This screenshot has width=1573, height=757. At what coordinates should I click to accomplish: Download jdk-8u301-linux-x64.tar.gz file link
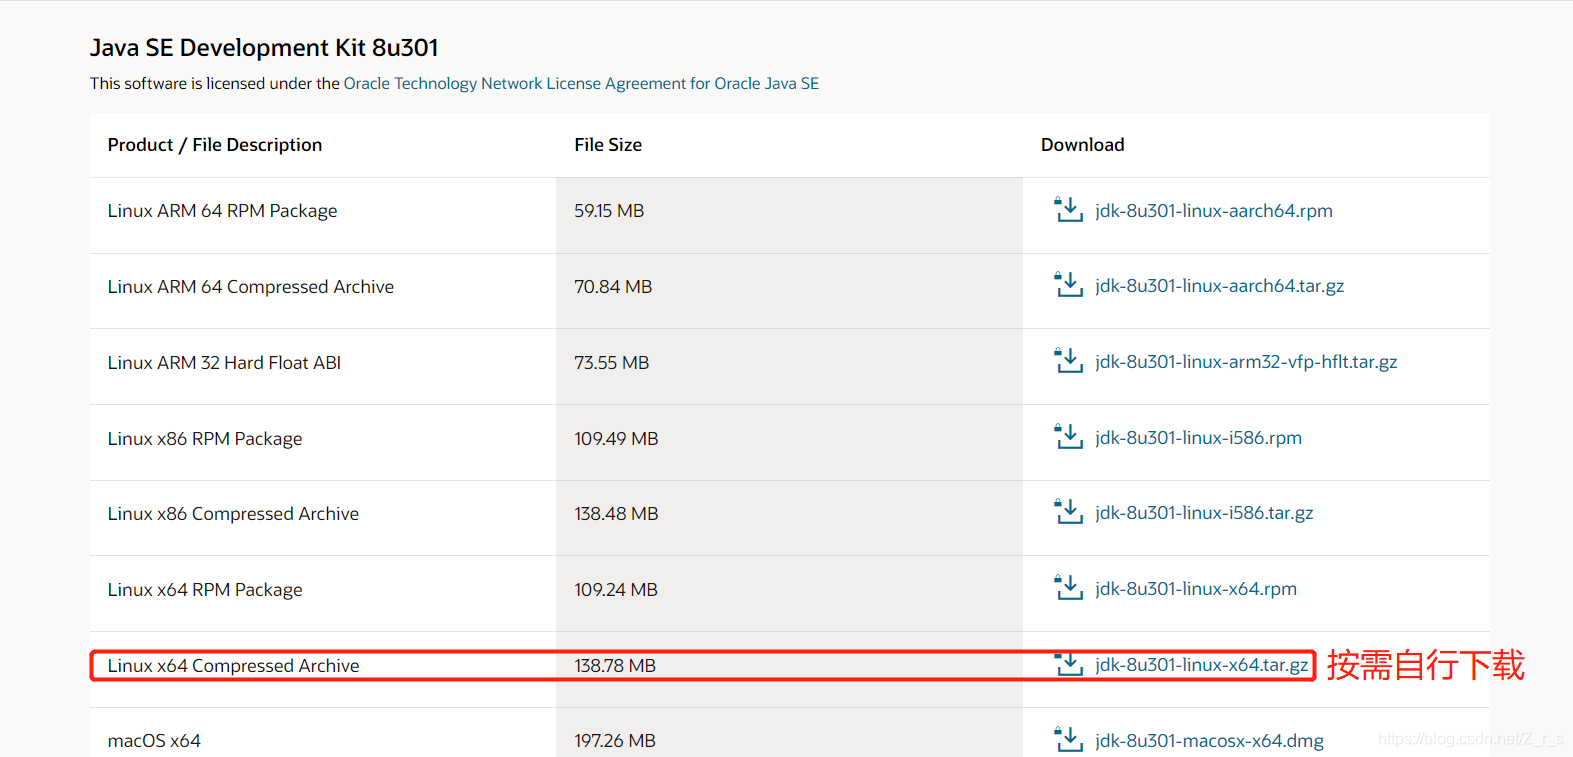(1201, 665)
